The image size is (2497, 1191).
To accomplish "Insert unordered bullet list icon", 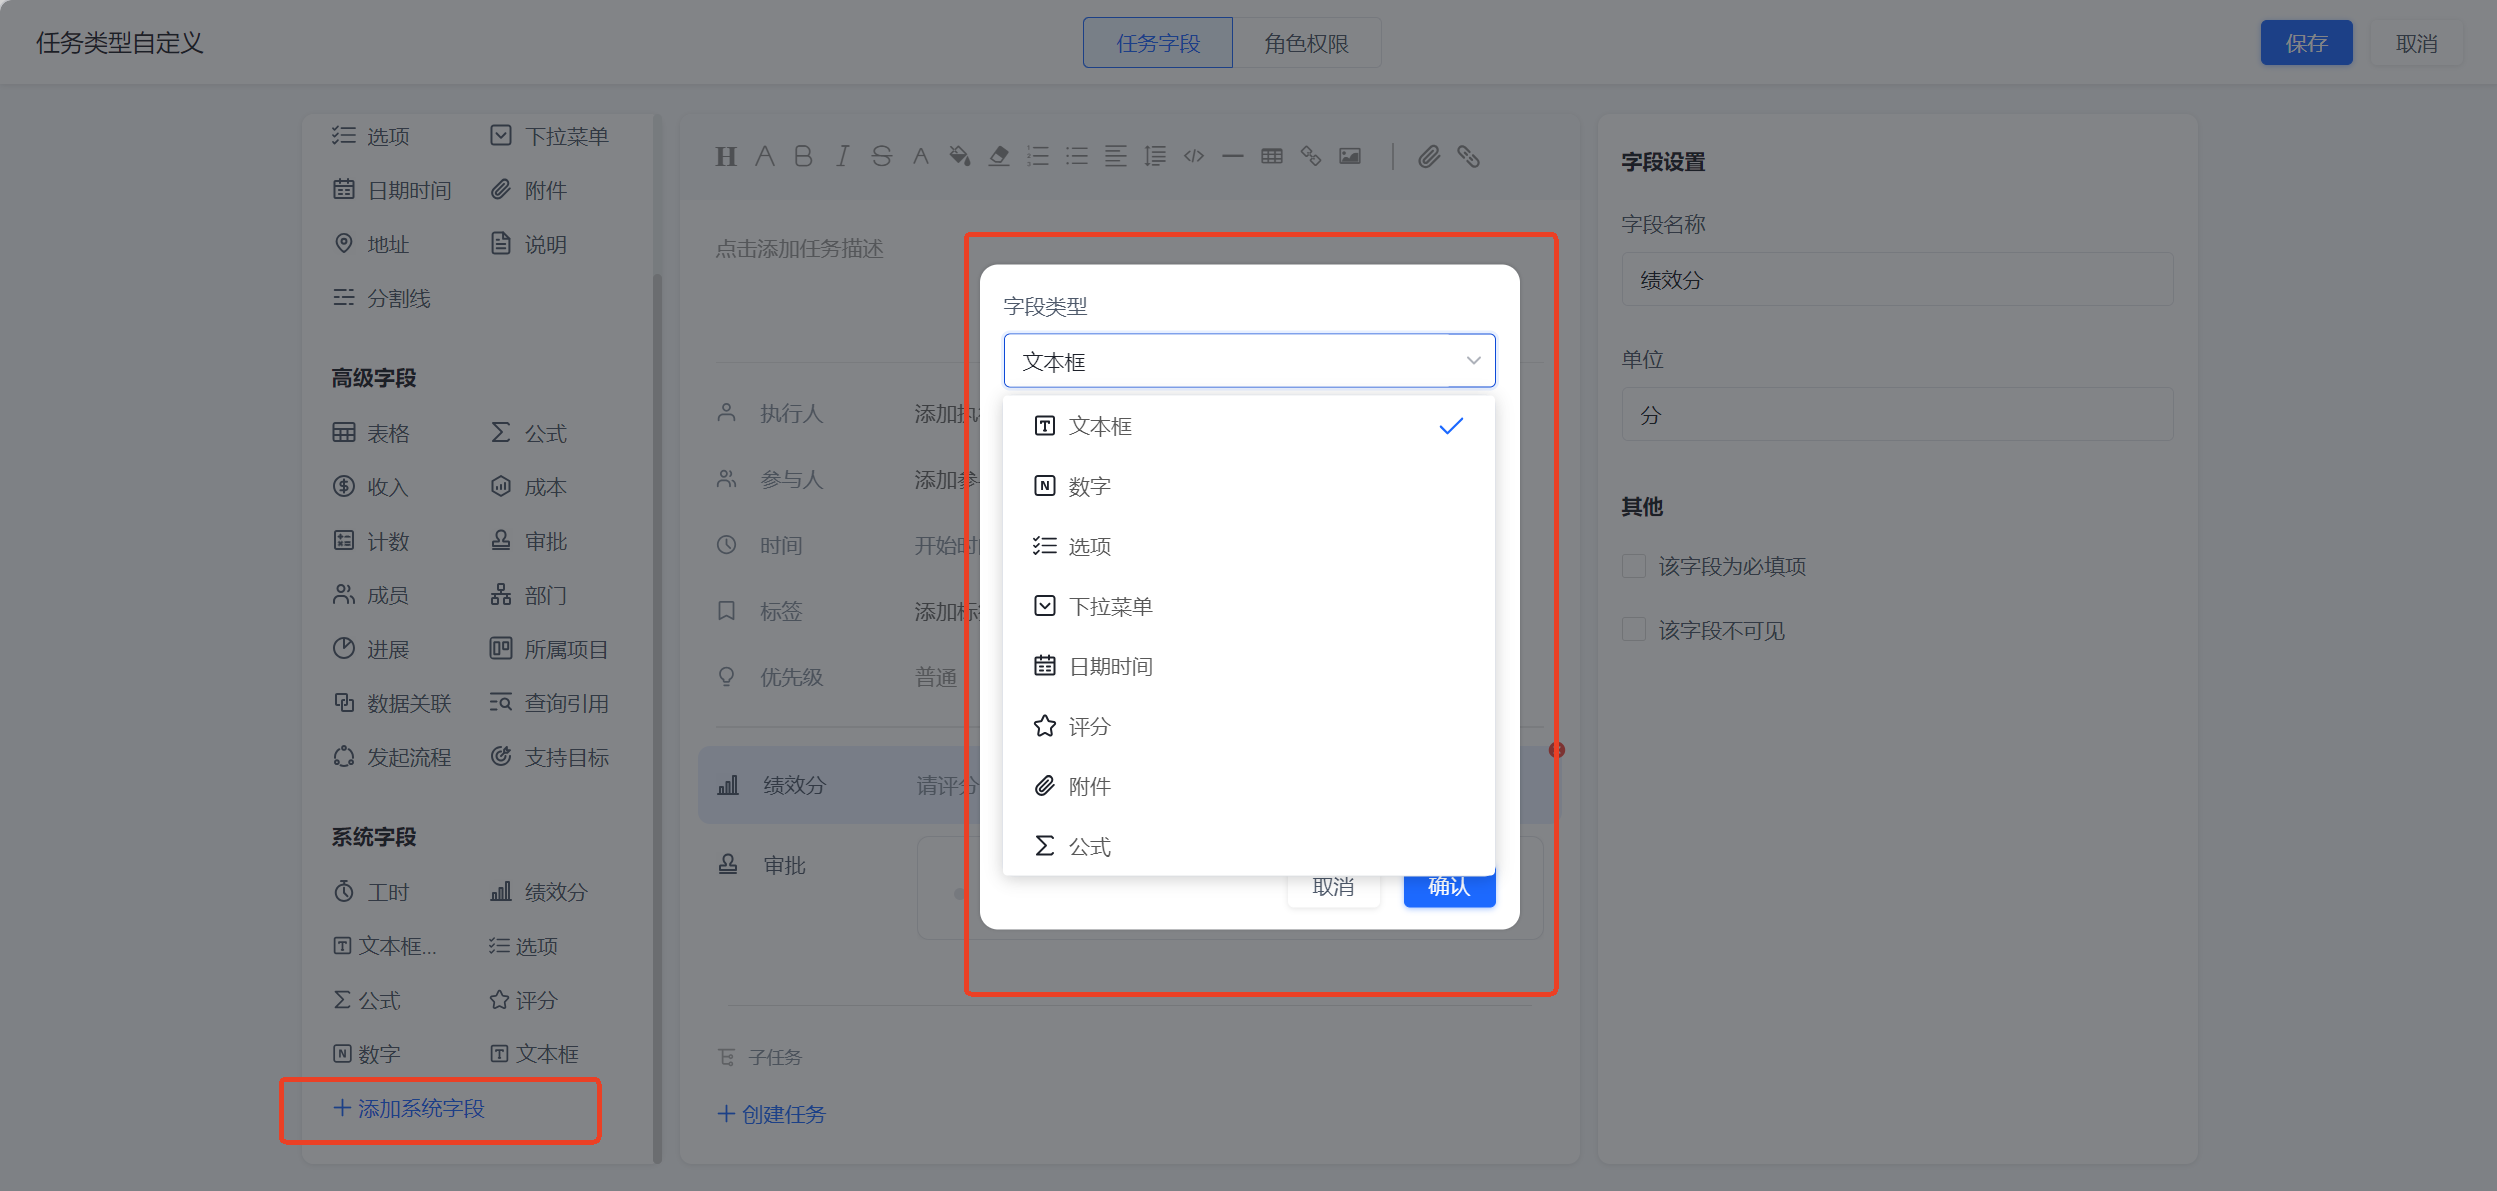I will [1077, 156].
